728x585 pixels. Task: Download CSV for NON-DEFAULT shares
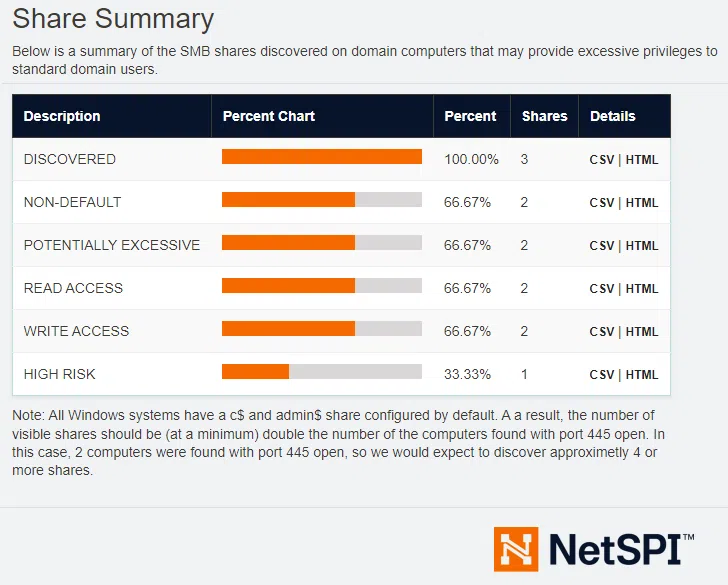(x=601, y=203)
